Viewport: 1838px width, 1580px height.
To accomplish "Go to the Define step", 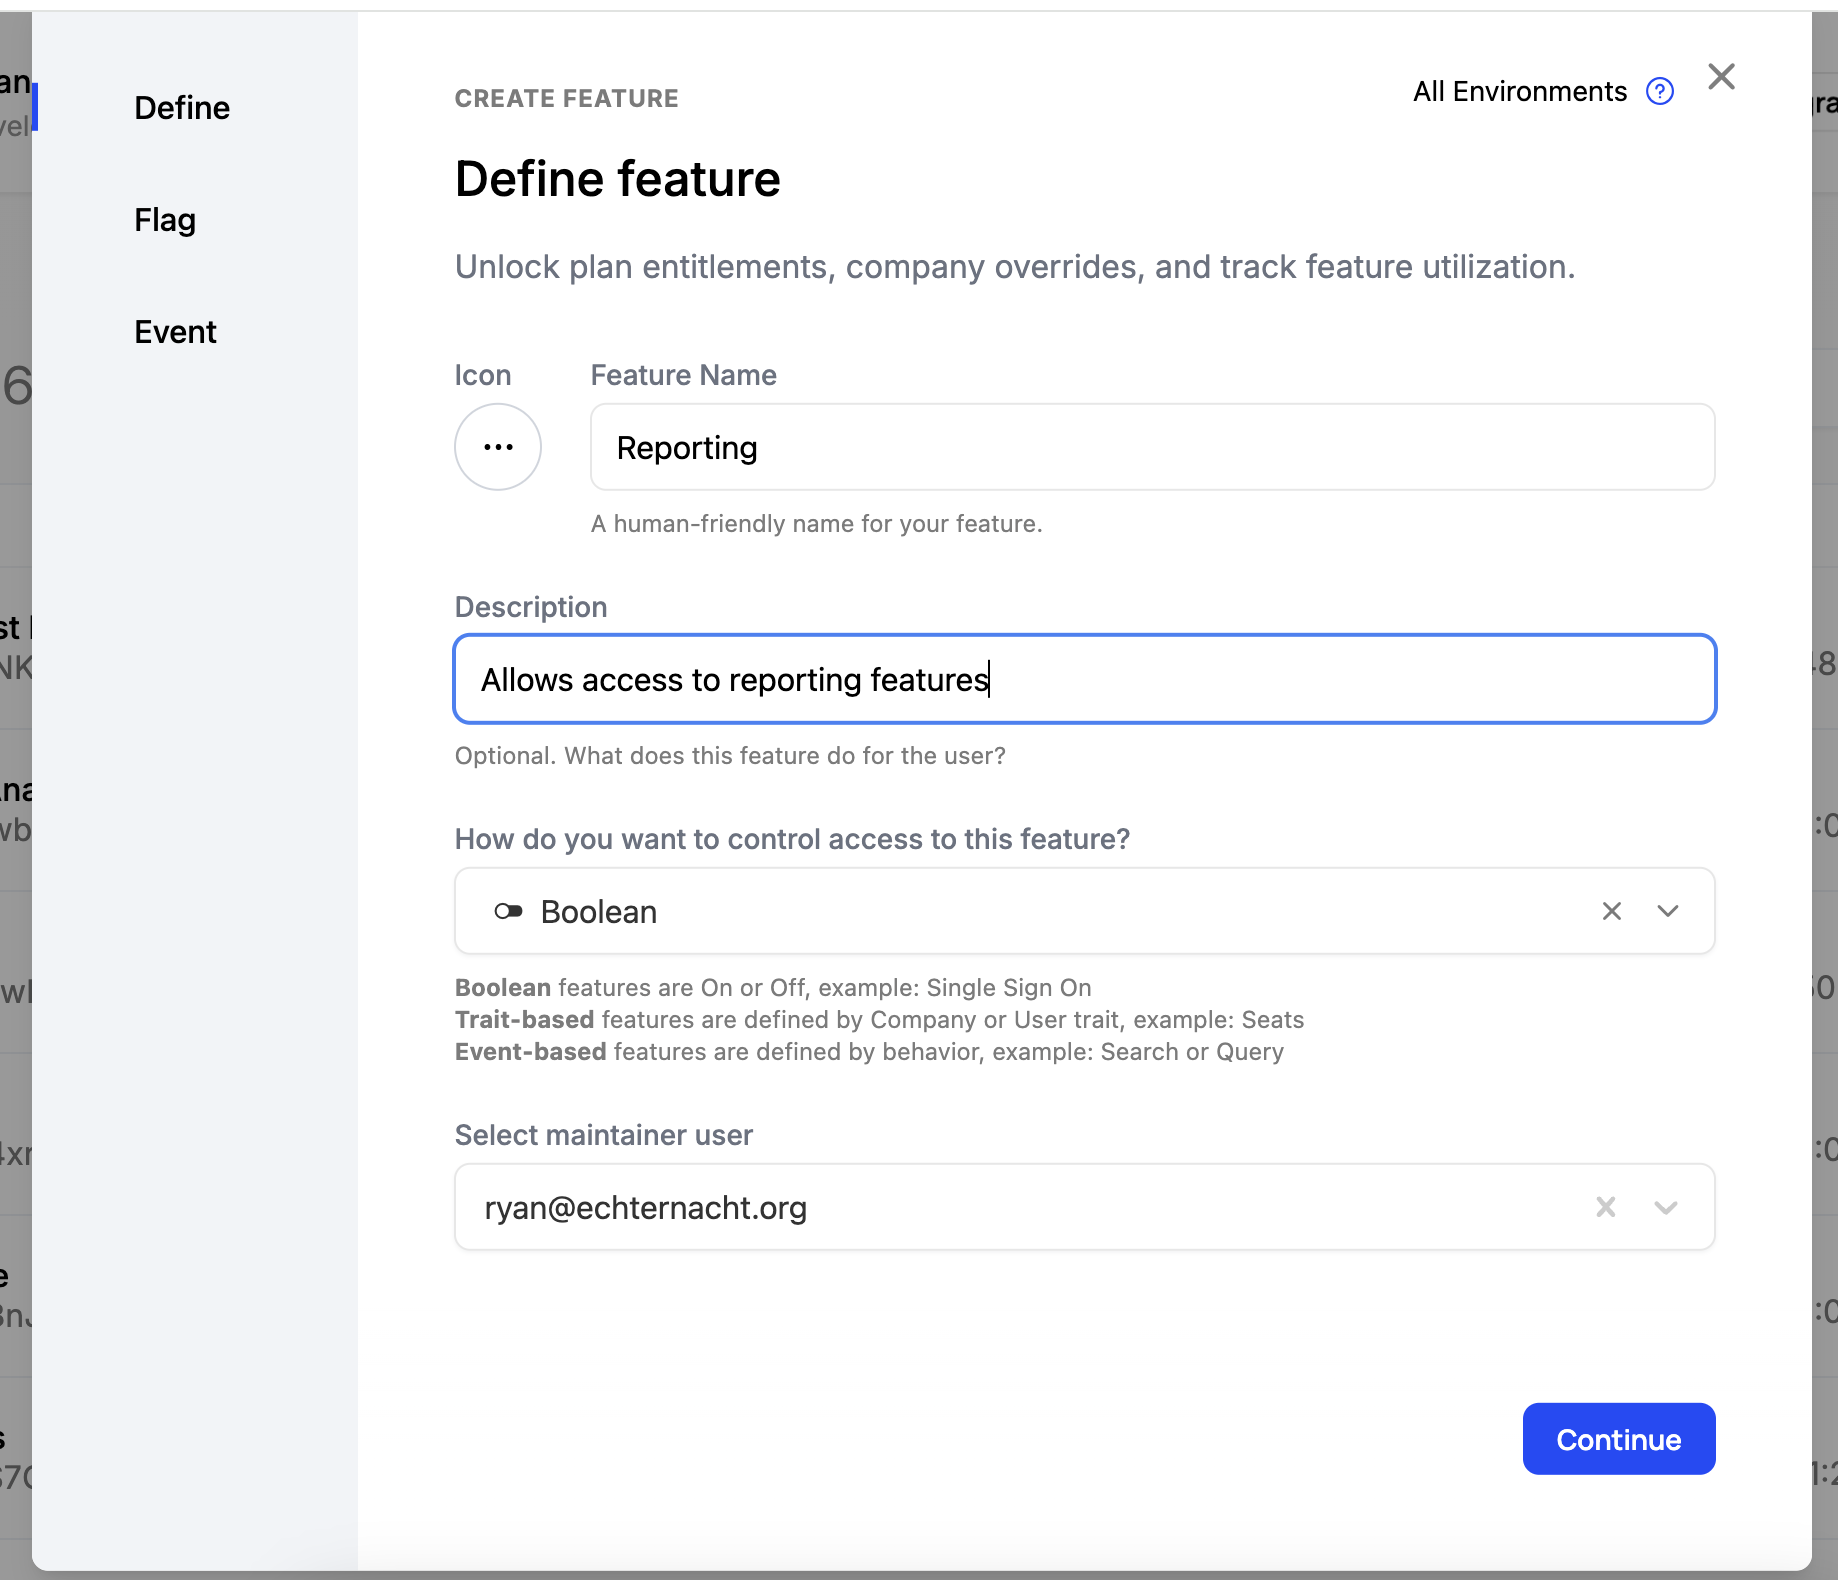I will coord(182,108).
